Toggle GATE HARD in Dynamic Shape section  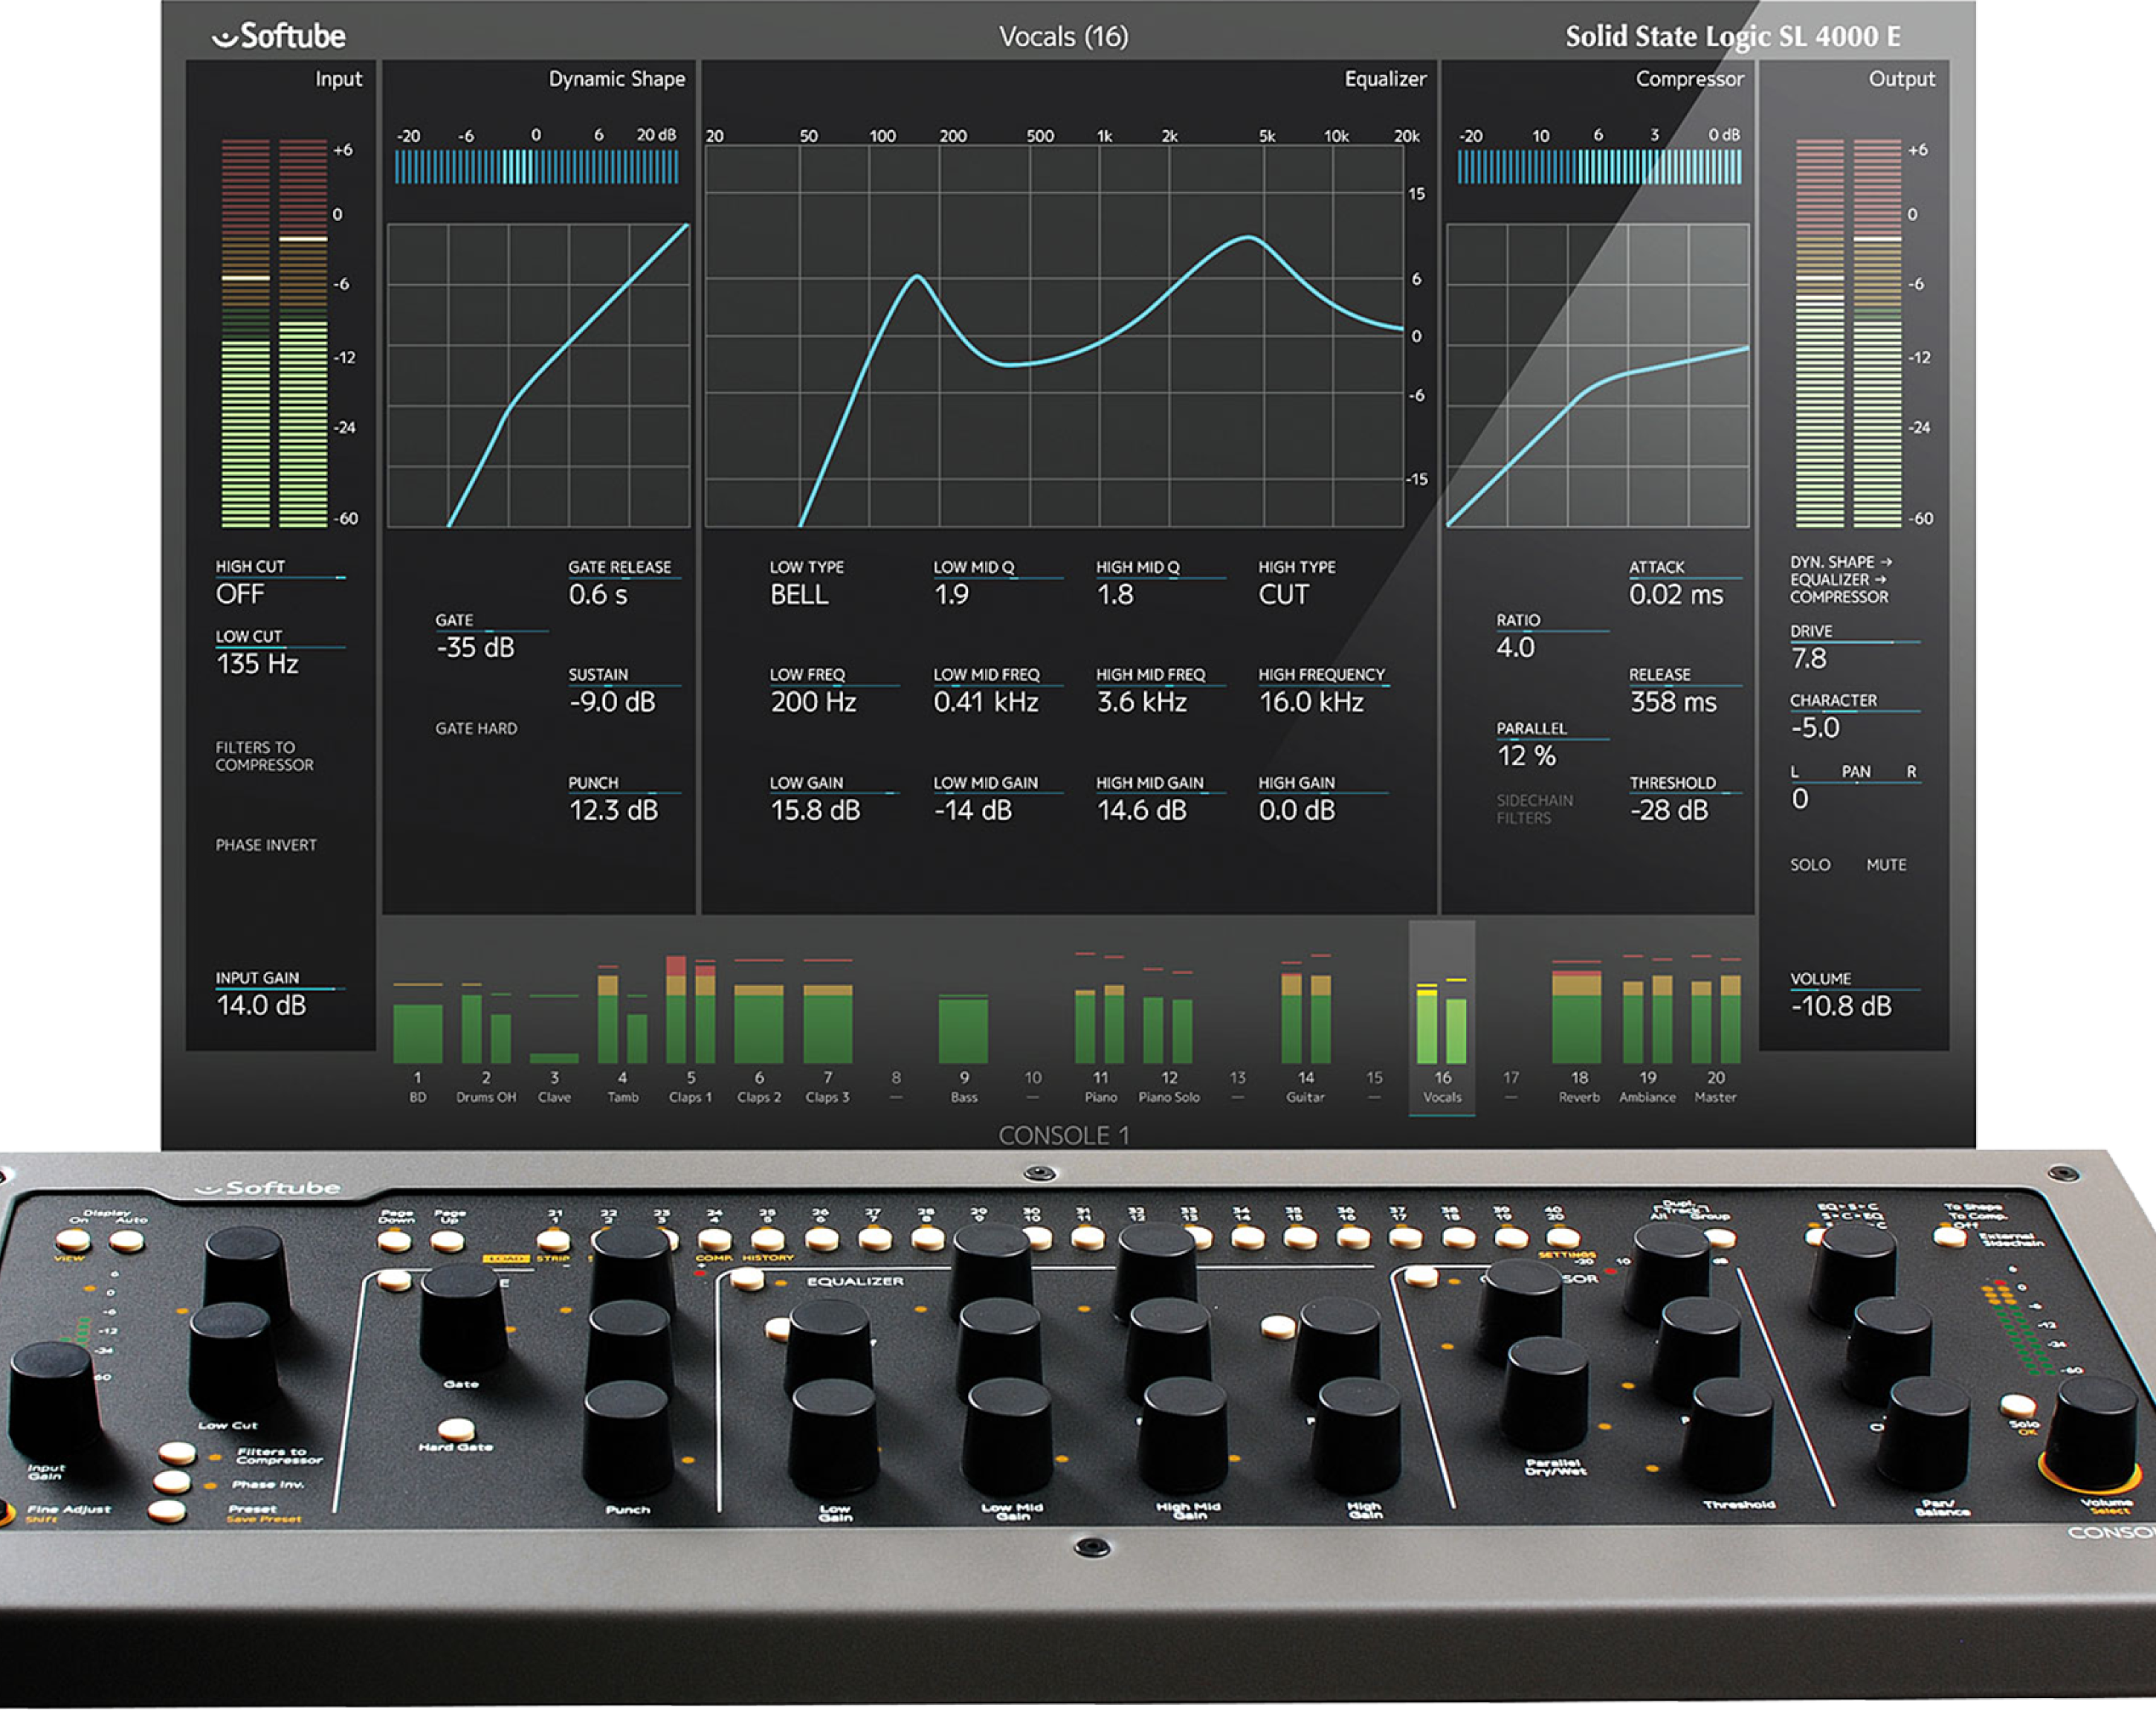coord(476,729)
